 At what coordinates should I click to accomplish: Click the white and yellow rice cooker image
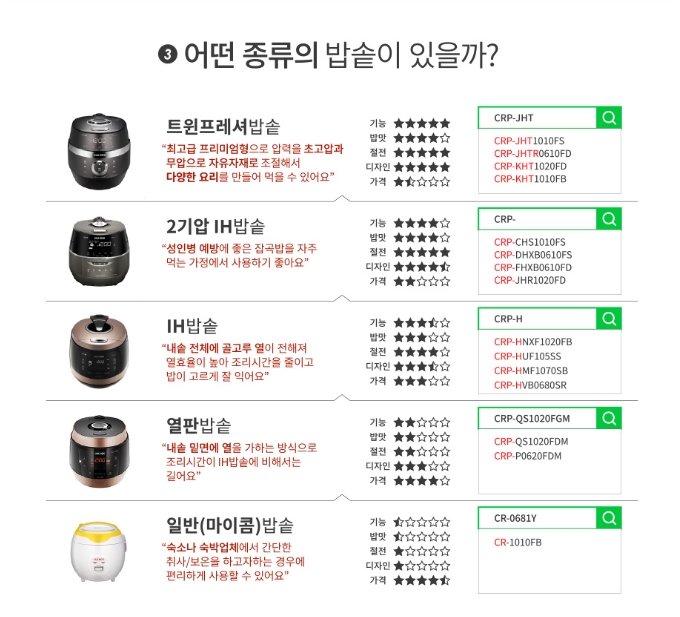99,552
